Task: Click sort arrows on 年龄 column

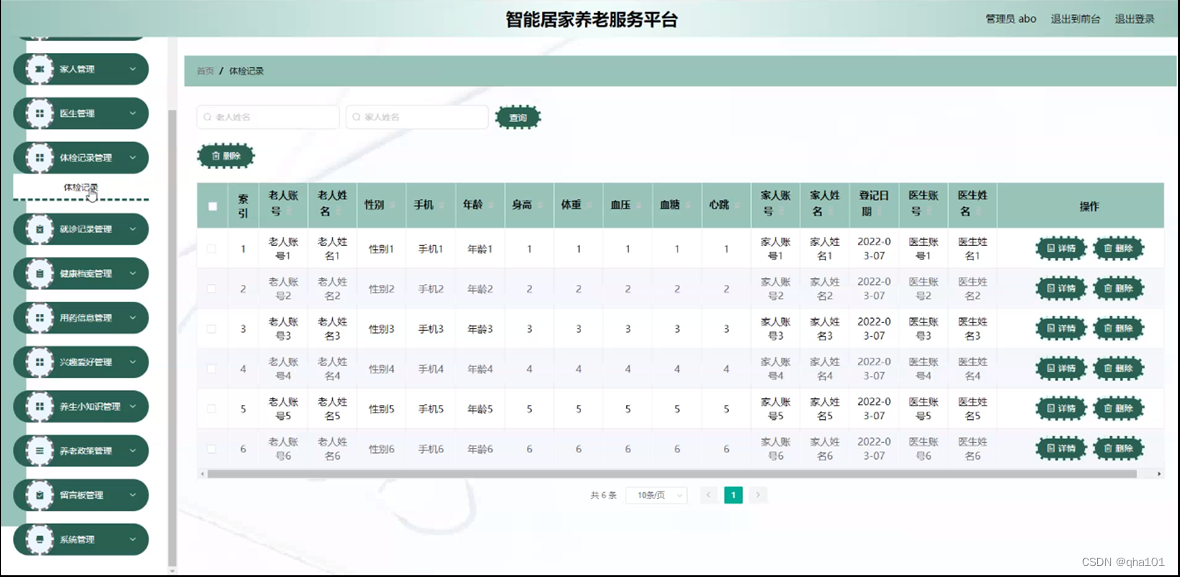Action: pyautogui.click(x=490, y=205)
